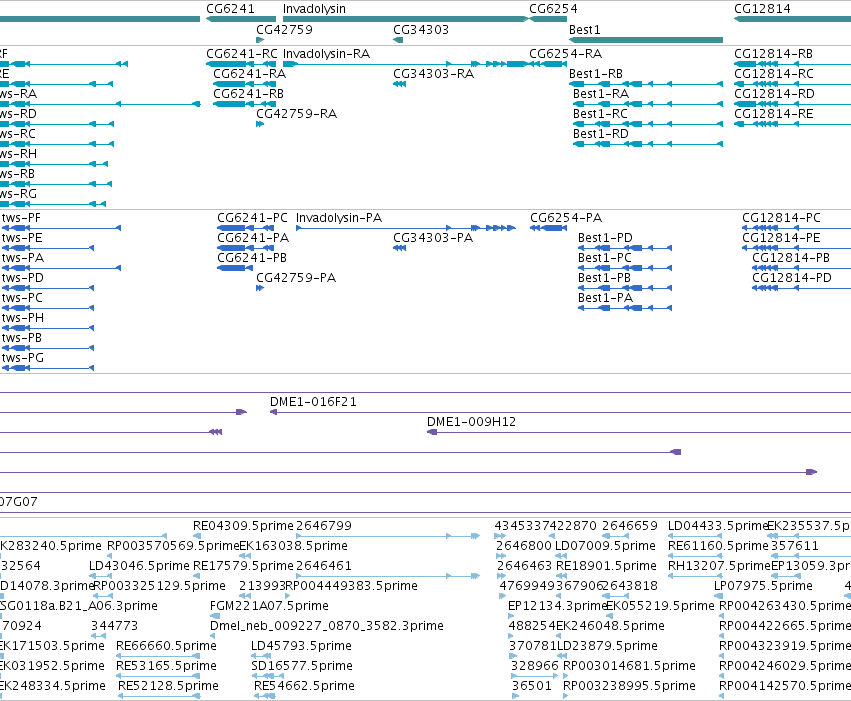This screenshot has height=701, width=851.
Task: Select transcript Best1-RC
Action: tap(600, 114)
